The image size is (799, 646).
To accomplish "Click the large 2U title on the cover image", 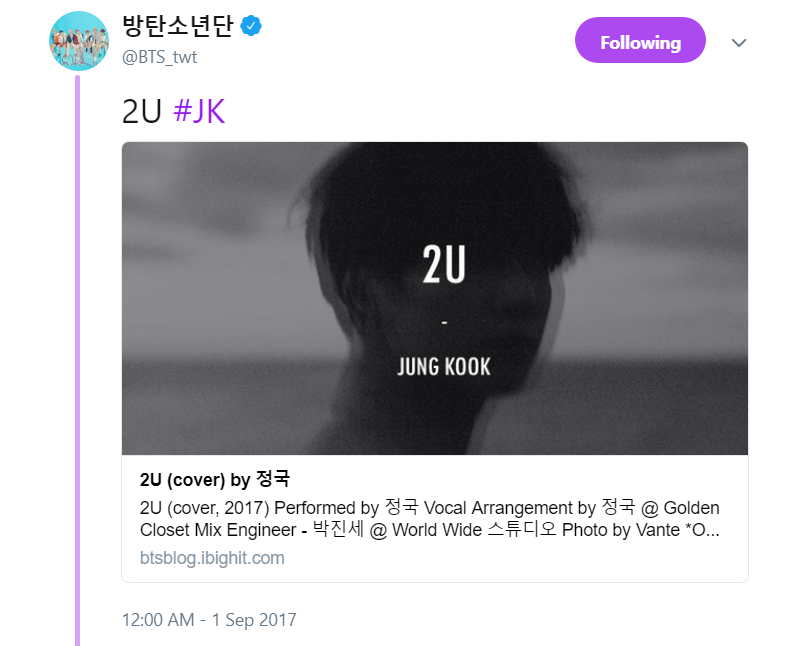I will (x=444, y=264).
